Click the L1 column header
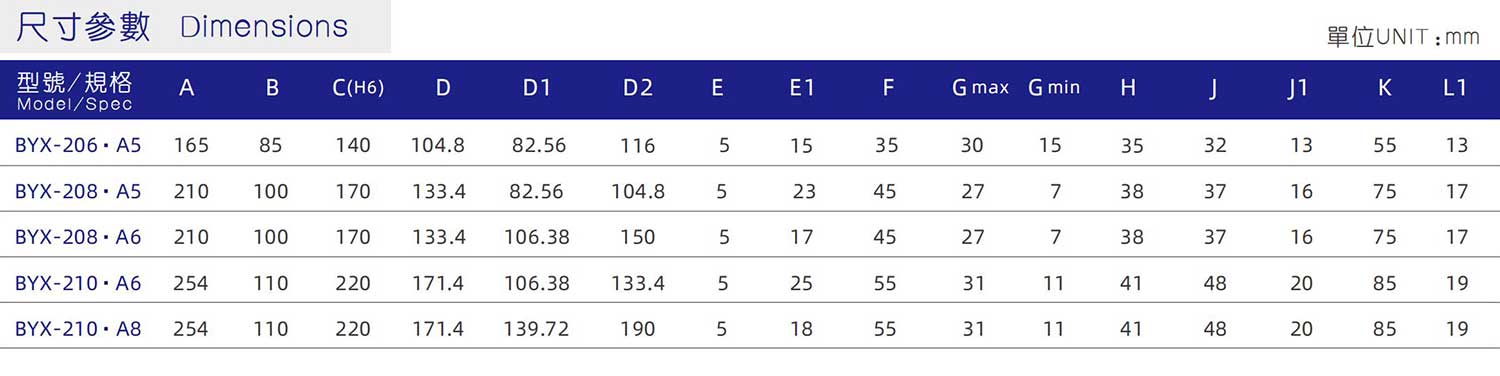 1455,88
